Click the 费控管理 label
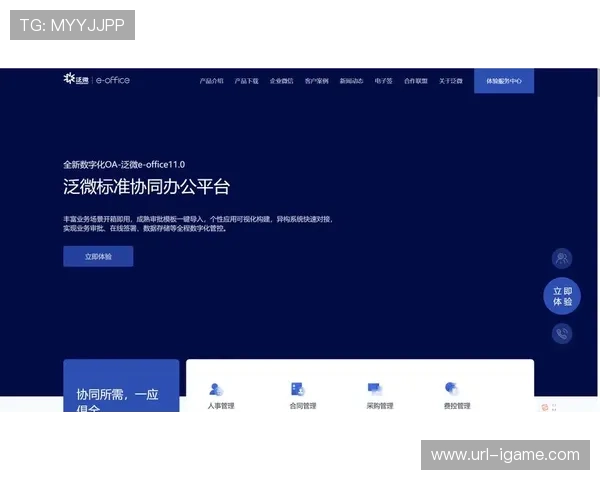Image resolution: width=600 pixels, height=480 pixels. coord(457,406)
